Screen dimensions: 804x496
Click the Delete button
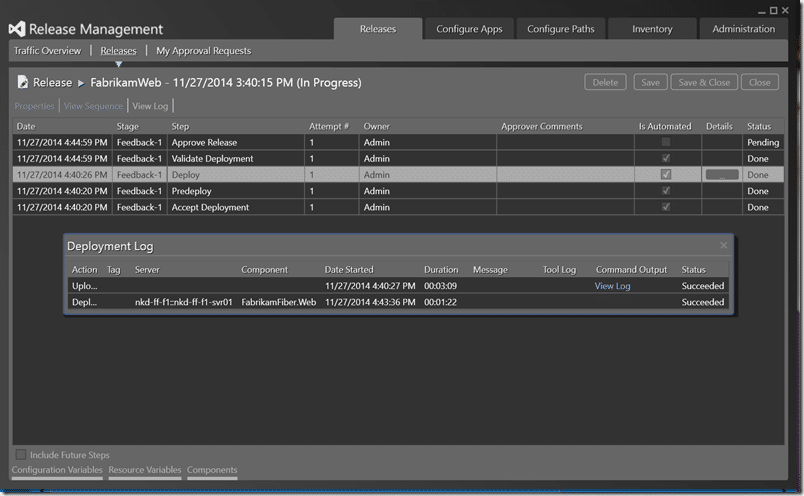point(605,82)
